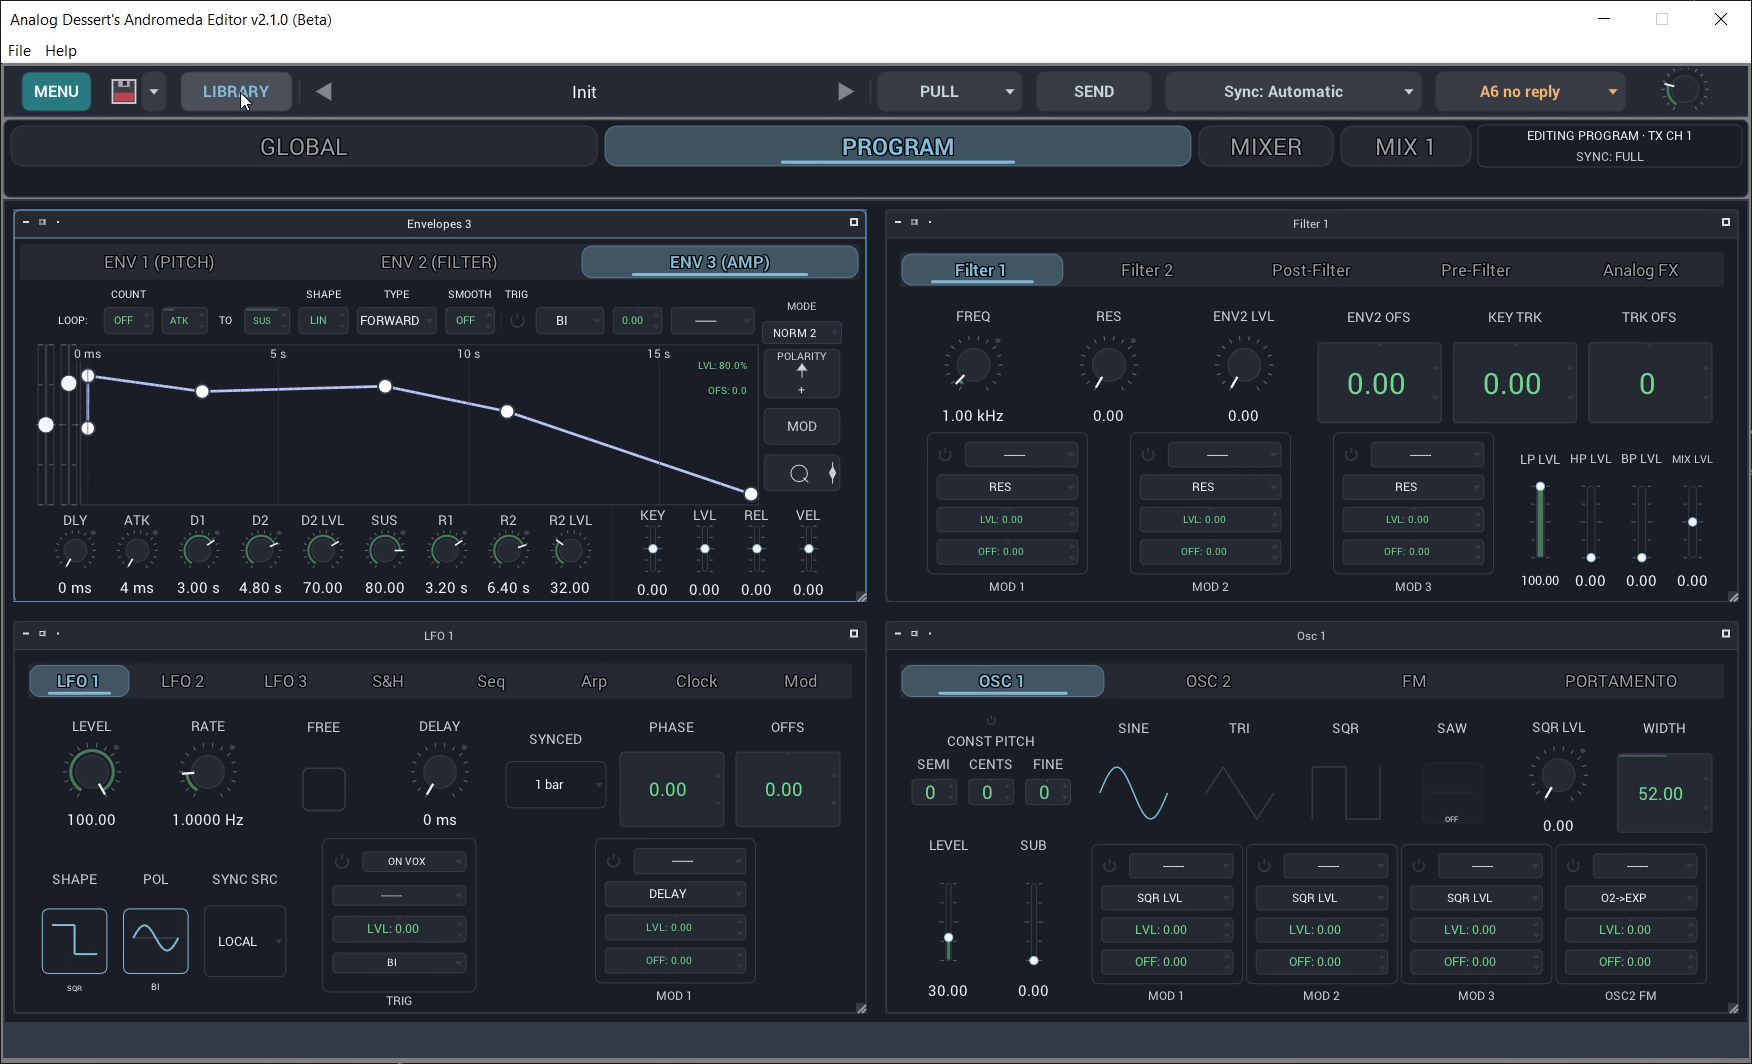1752x1064 pixels.
Task: Select the square waveform icon in Osc 1
Action: pyautogui.click(x=1345, y=793)
